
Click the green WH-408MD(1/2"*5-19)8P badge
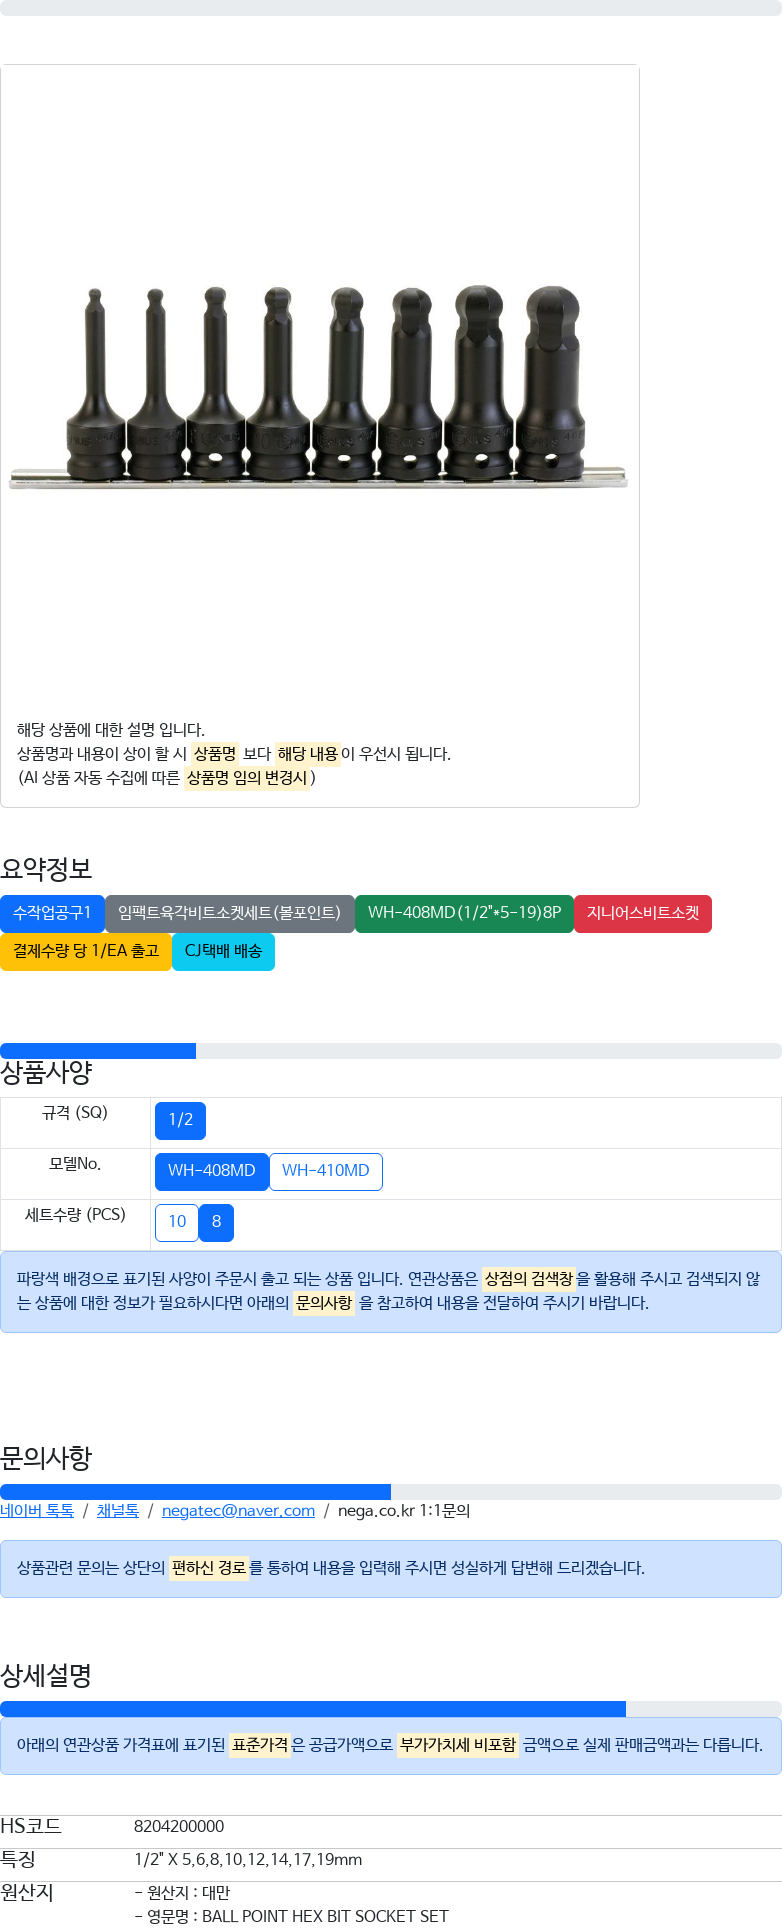pos(464,913)
